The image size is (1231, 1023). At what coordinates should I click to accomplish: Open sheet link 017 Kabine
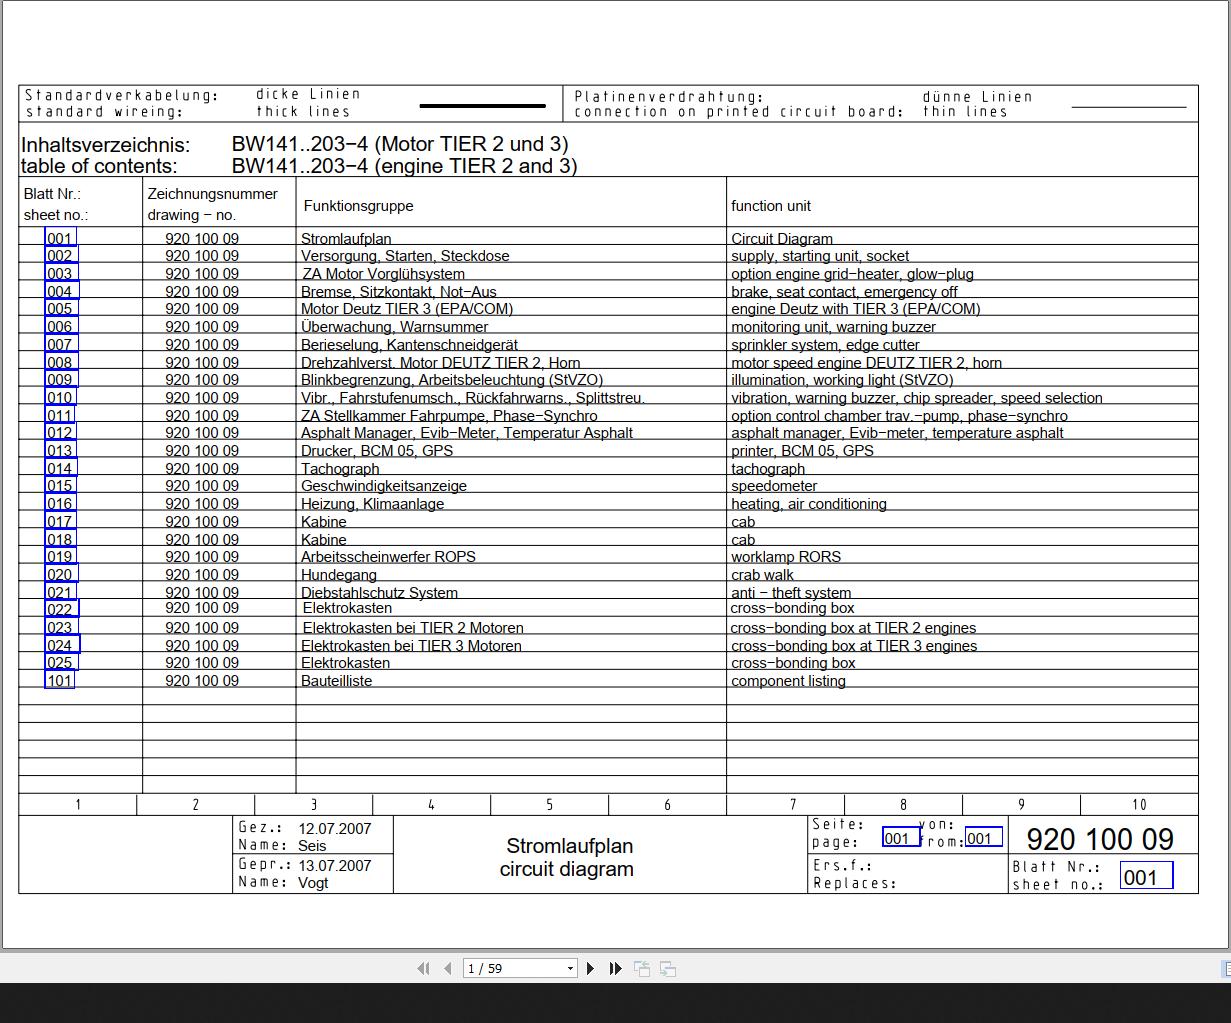[x=60, y=521]
